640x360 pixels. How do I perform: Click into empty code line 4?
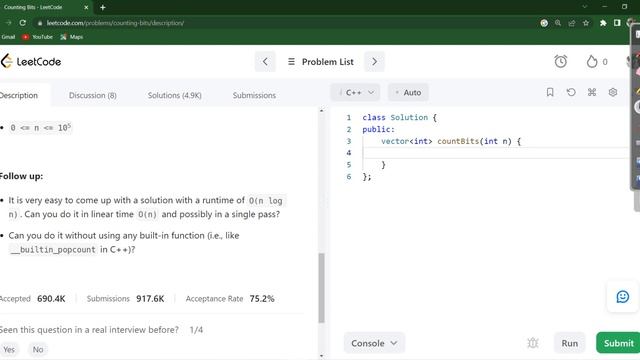point(496,153)
